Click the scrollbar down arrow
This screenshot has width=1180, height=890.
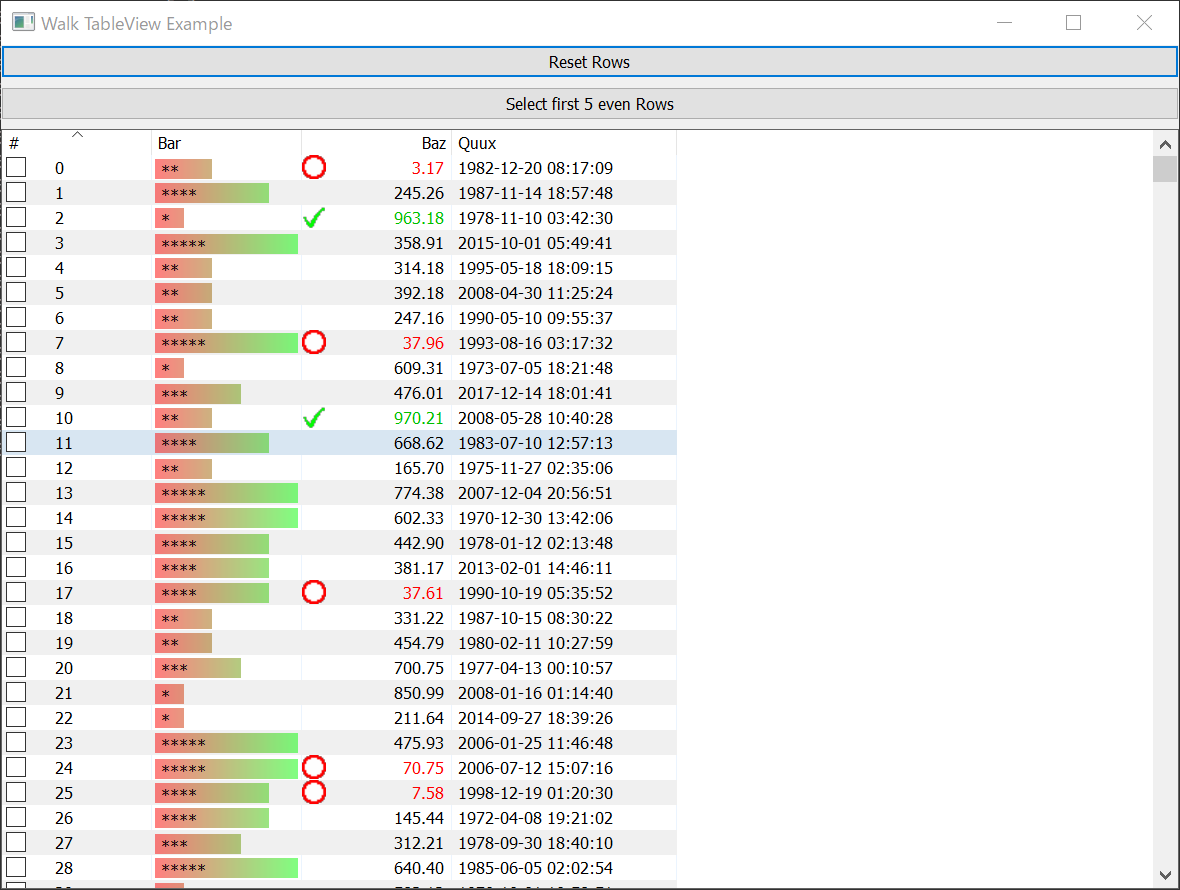pos(1165,875)
